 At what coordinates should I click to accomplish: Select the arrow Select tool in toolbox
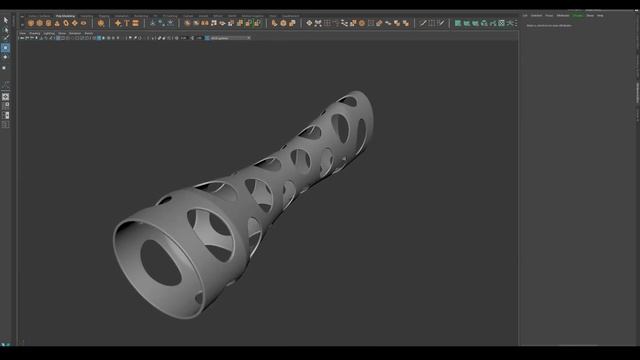(6, 20)
